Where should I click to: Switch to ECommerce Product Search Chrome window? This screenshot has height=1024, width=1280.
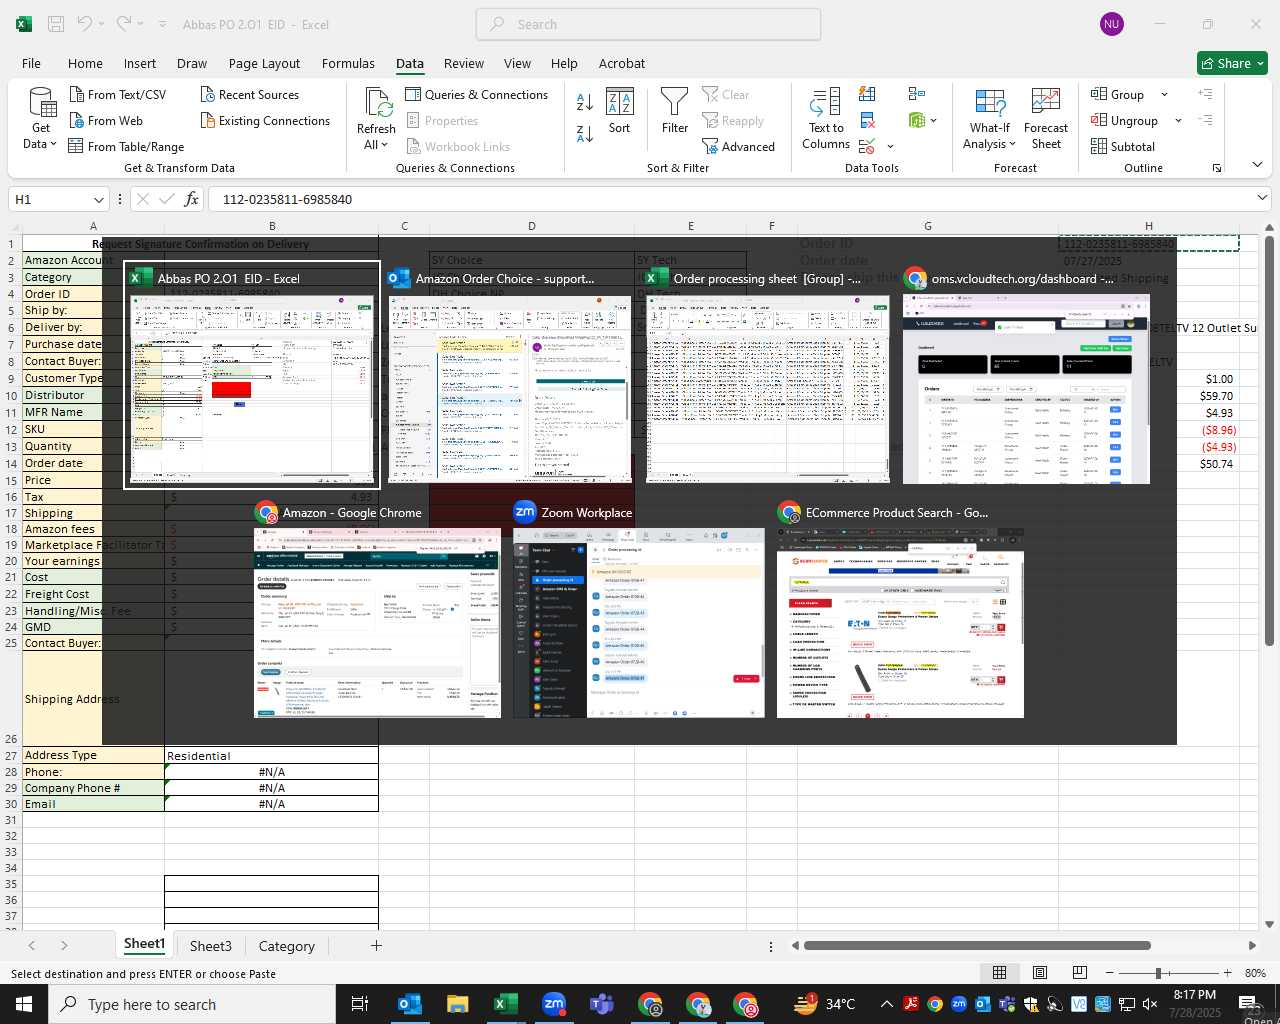900,609
